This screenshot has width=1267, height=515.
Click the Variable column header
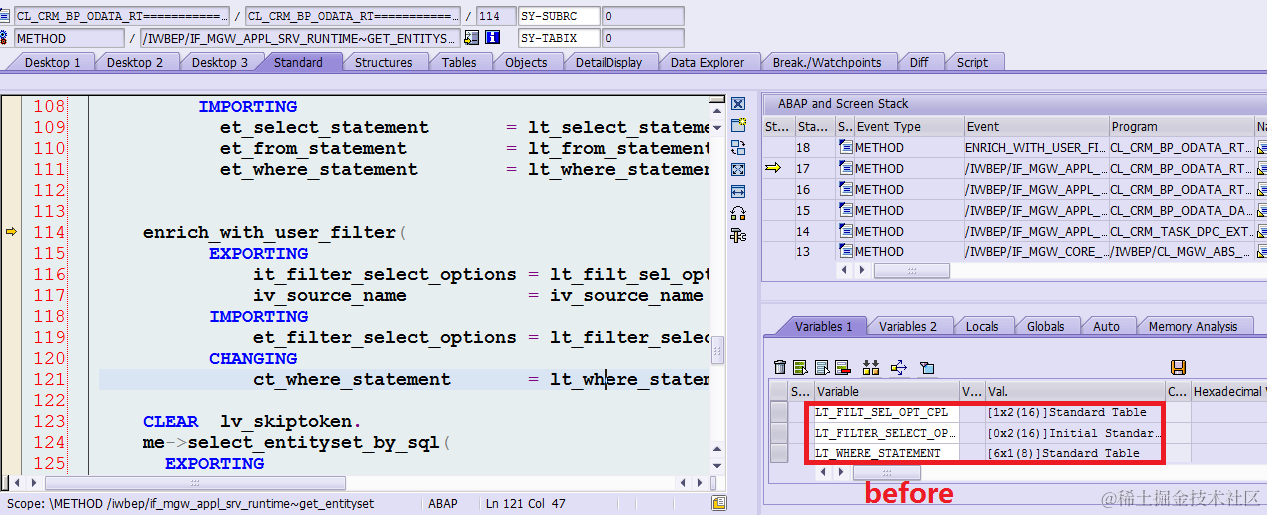coord(887,391)
